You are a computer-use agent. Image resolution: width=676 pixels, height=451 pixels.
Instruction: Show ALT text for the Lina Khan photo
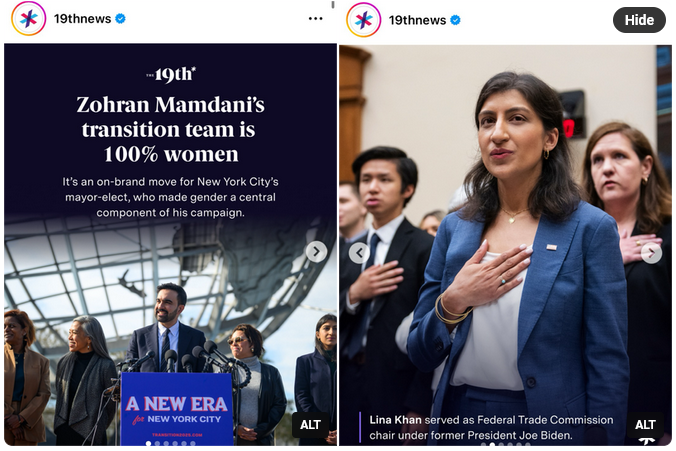pyautogui.click(x=645, y=425)
